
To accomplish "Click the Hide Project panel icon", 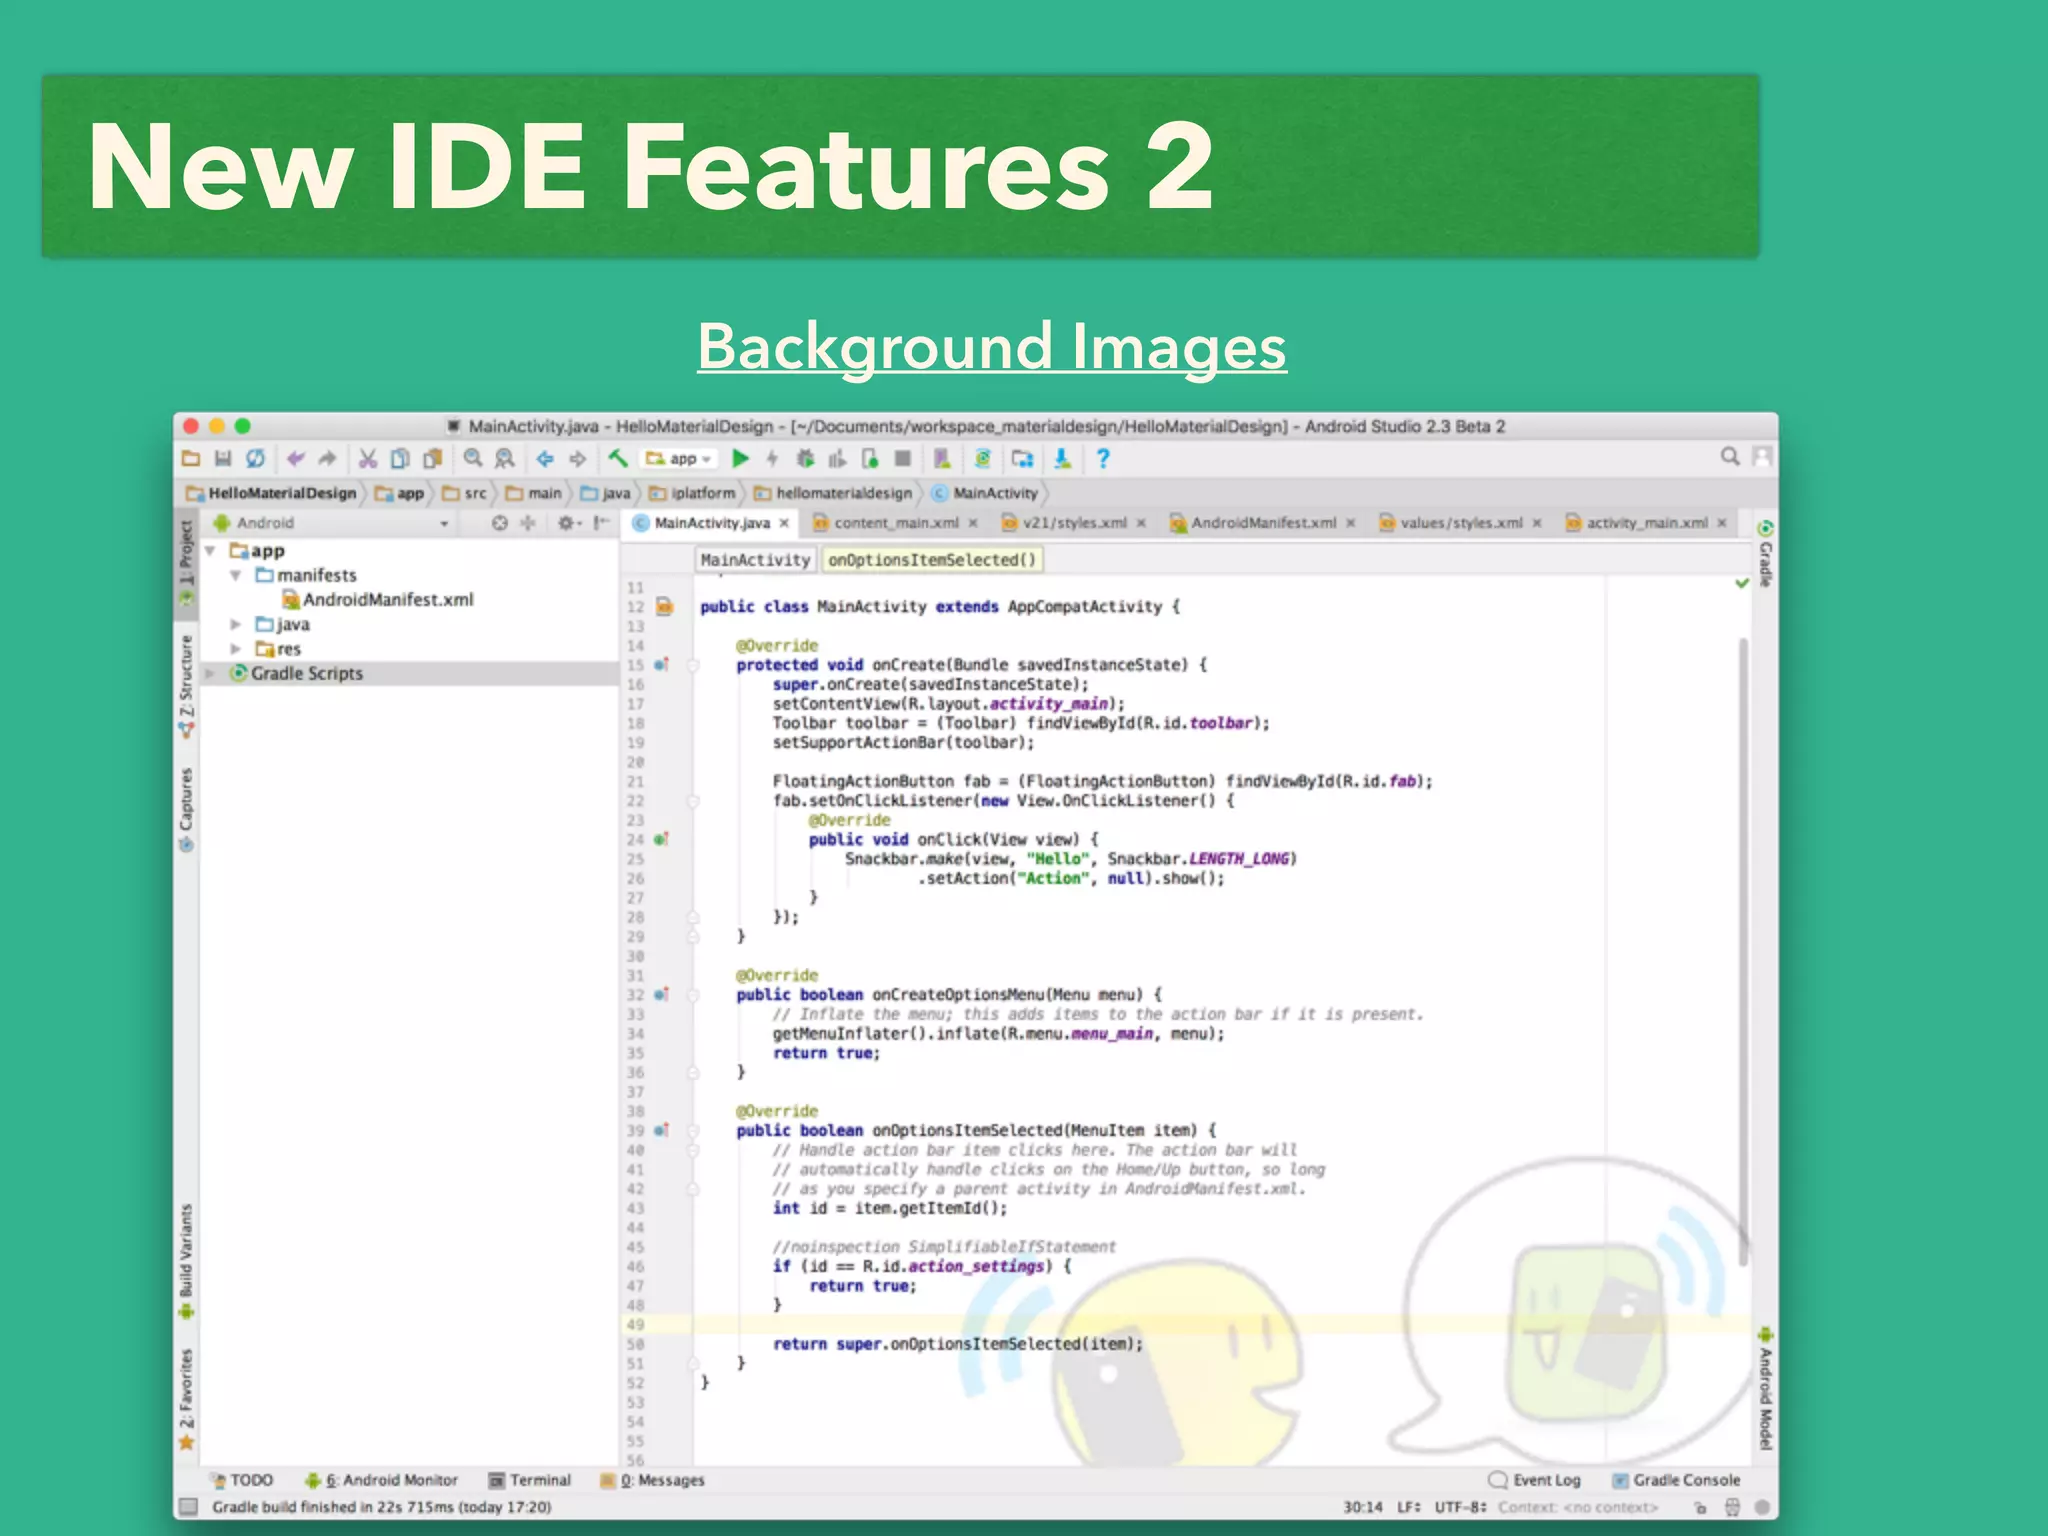I will [601, 523].
